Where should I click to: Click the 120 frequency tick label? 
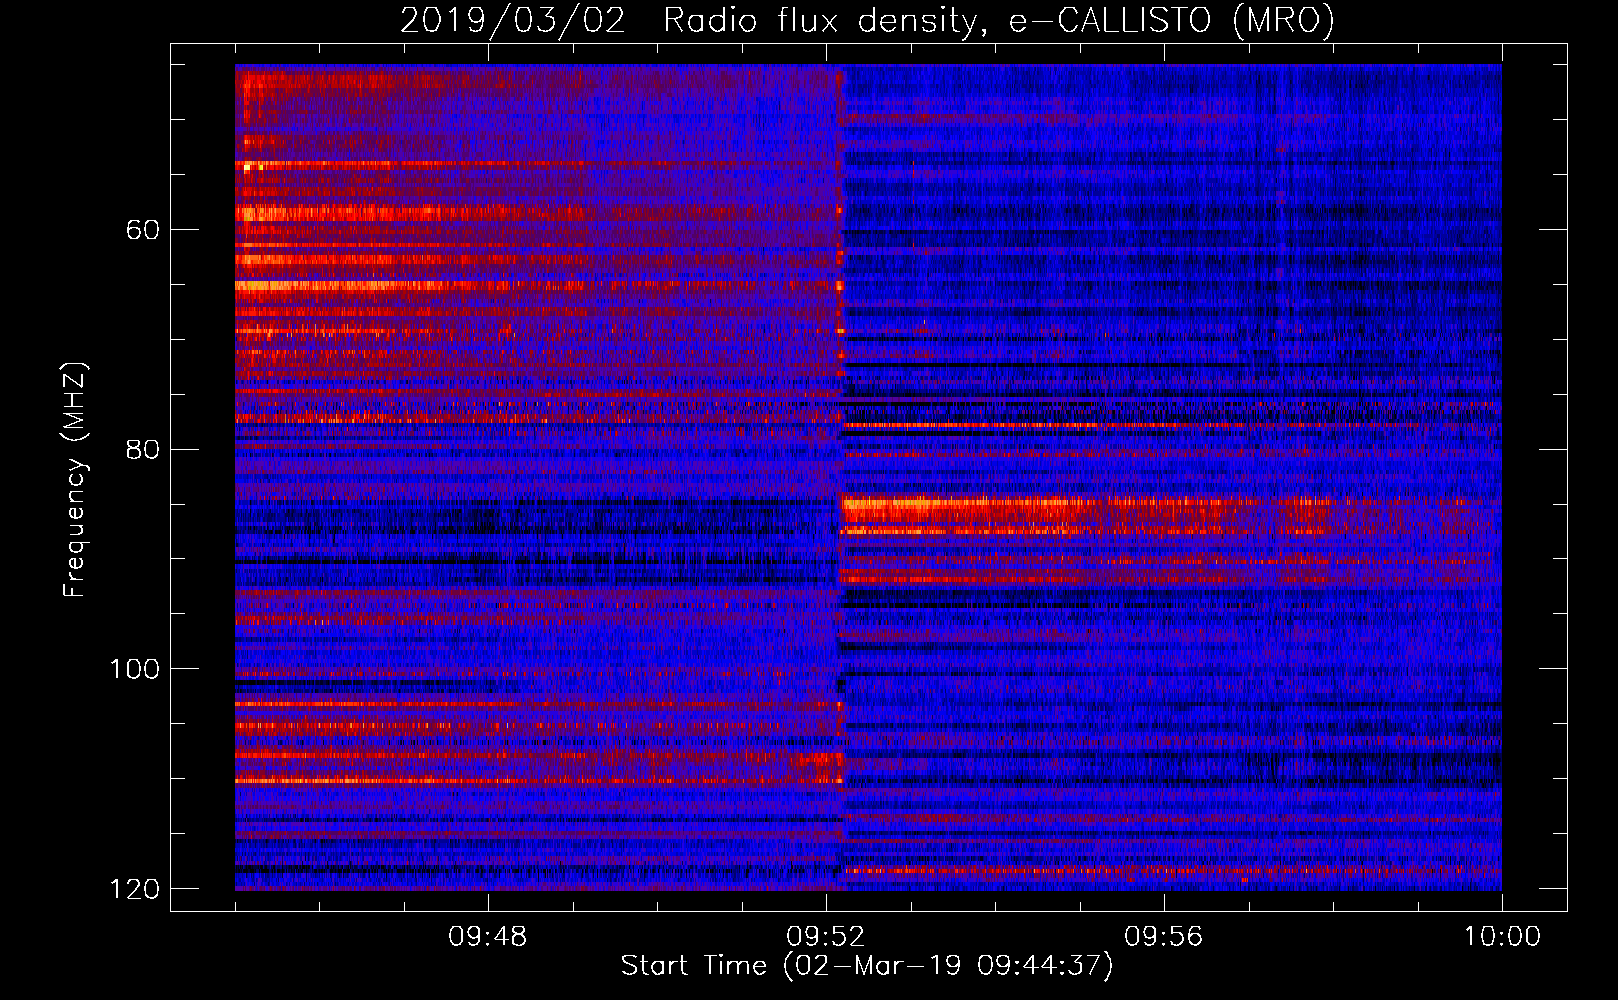tap(134, 889)
